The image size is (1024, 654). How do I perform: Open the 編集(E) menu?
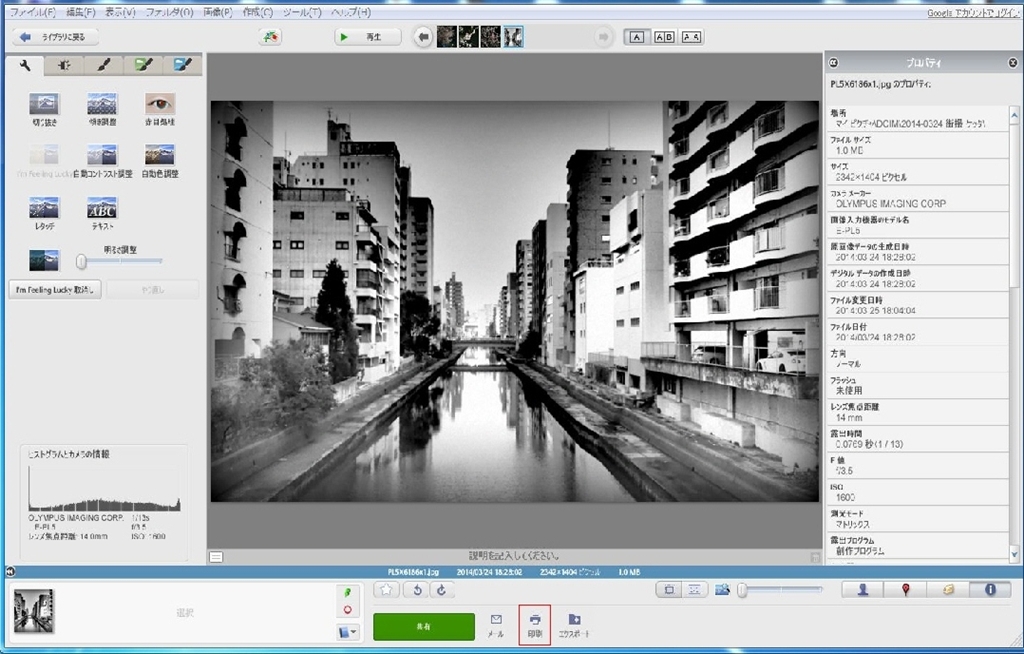[80, 12]
